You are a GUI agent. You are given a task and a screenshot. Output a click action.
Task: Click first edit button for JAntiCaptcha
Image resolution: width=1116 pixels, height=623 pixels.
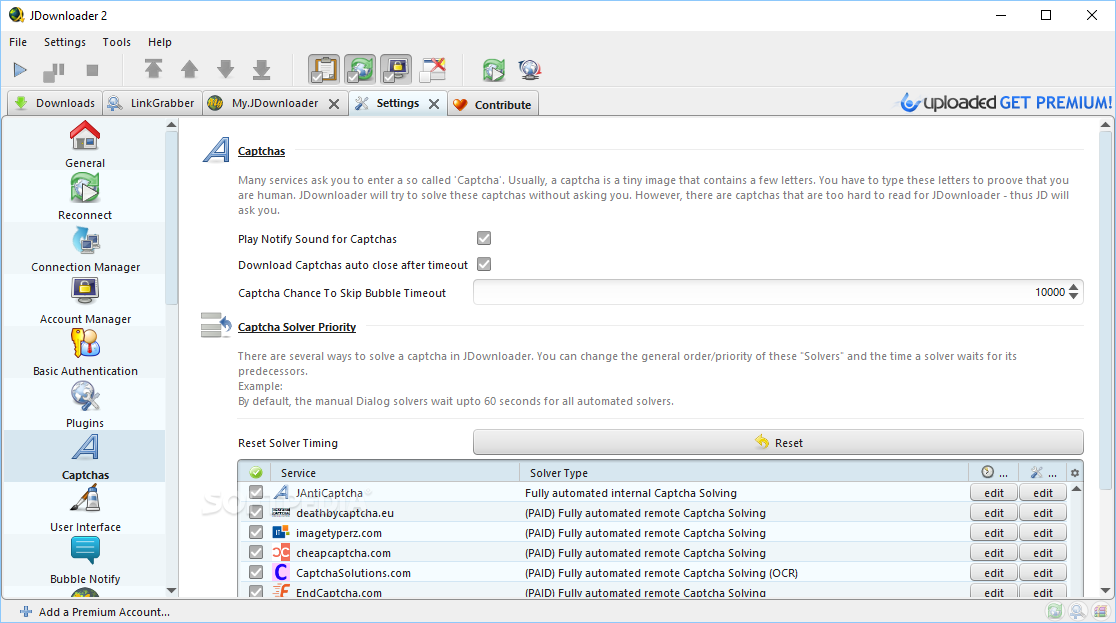[994, 493]
